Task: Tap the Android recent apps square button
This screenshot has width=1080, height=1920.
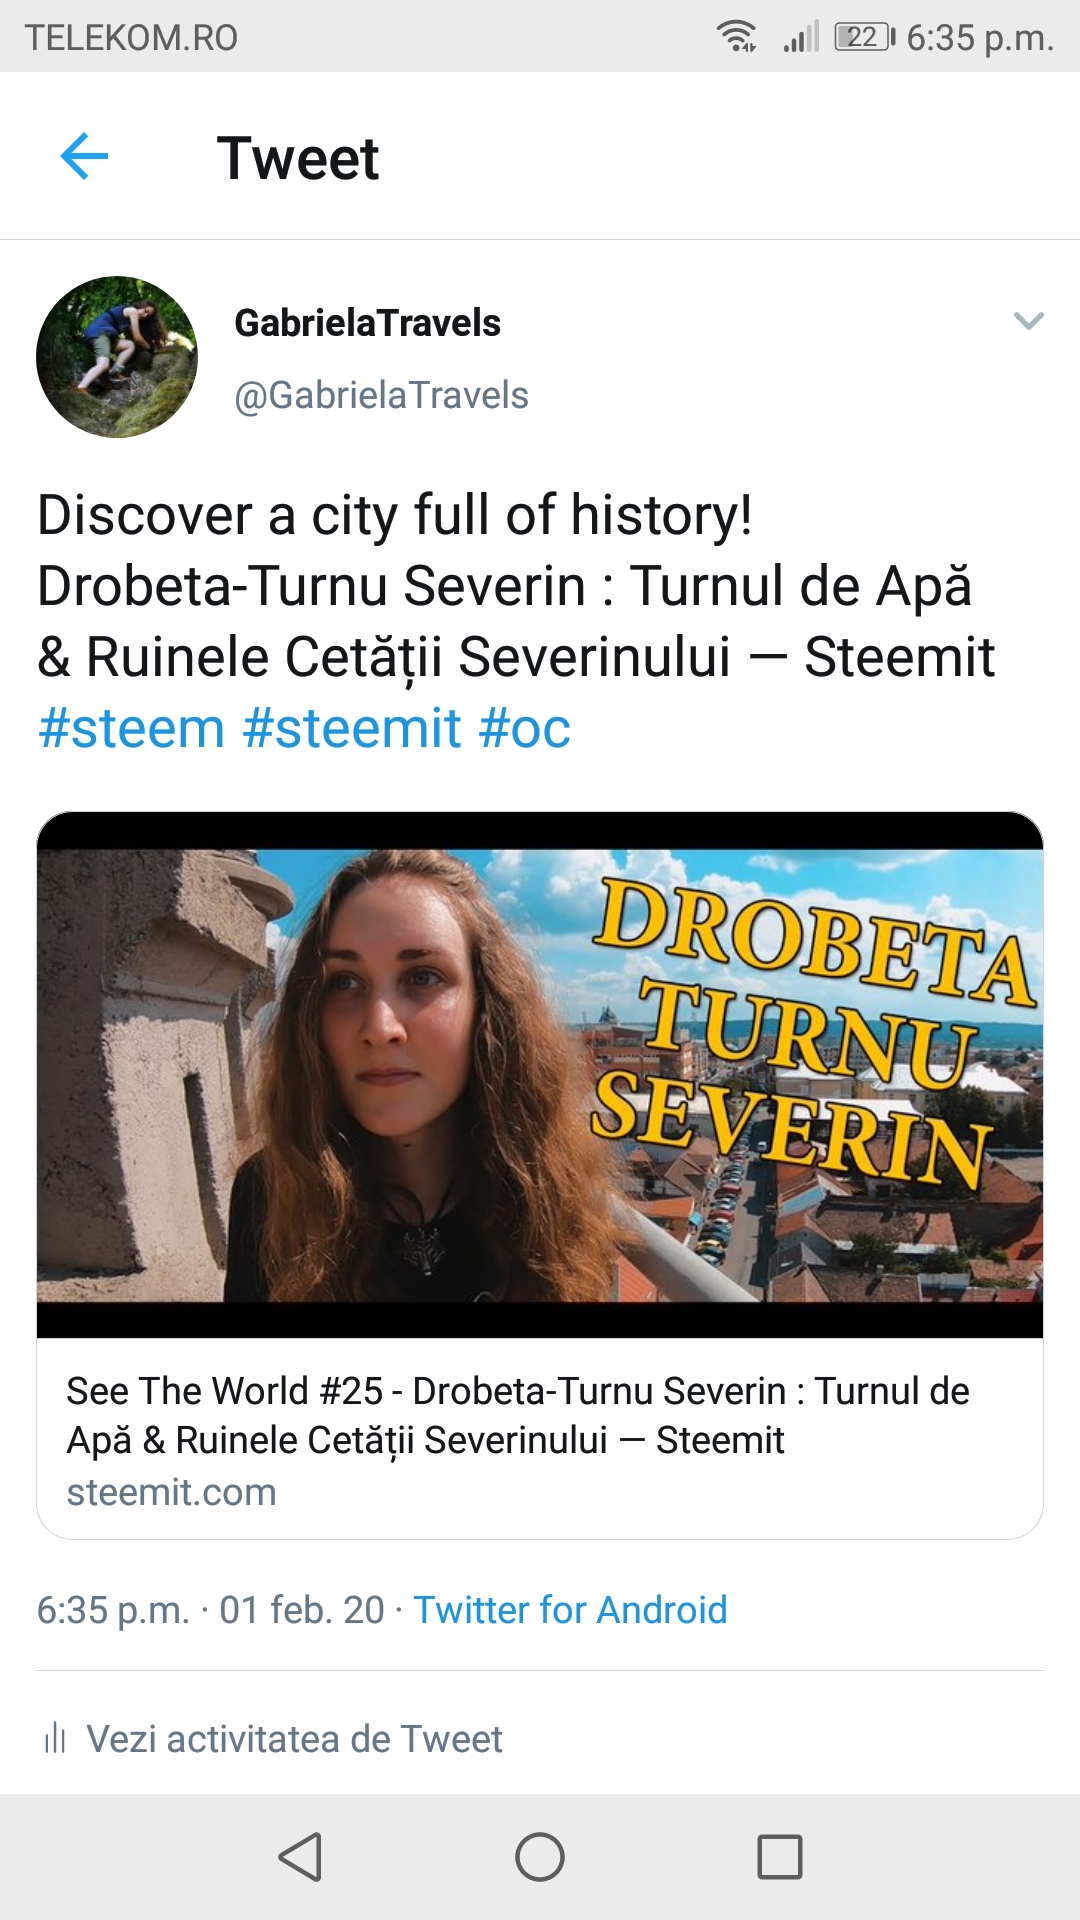Action: click(780, 1857)
